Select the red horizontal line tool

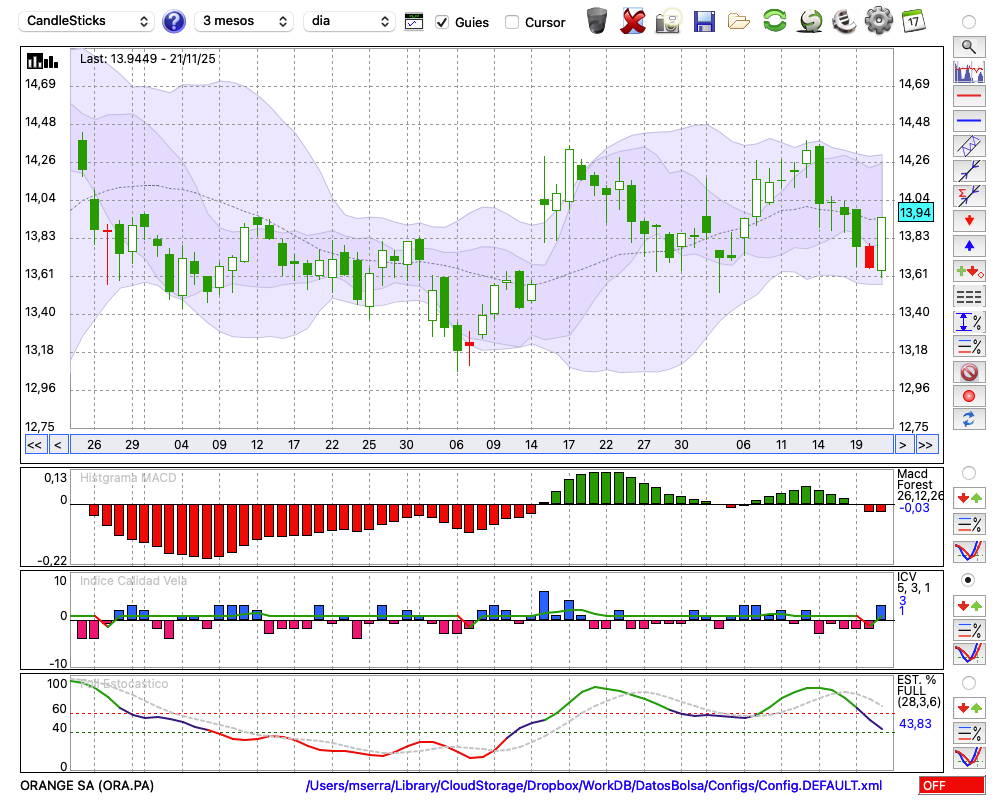pyautogui.click(x=968, y=97)
